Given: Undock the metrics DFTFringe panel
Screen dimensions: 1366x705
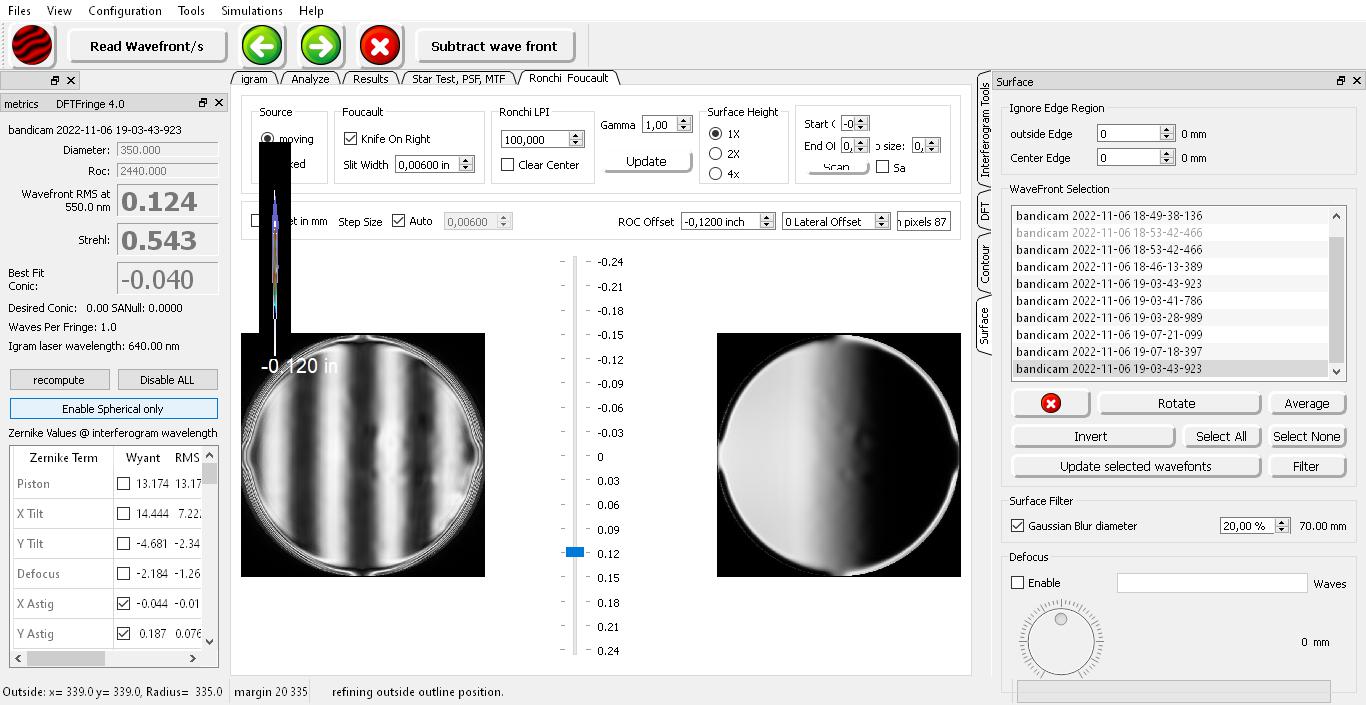Looking at the screenshot, I should click(x=202, y=103).
